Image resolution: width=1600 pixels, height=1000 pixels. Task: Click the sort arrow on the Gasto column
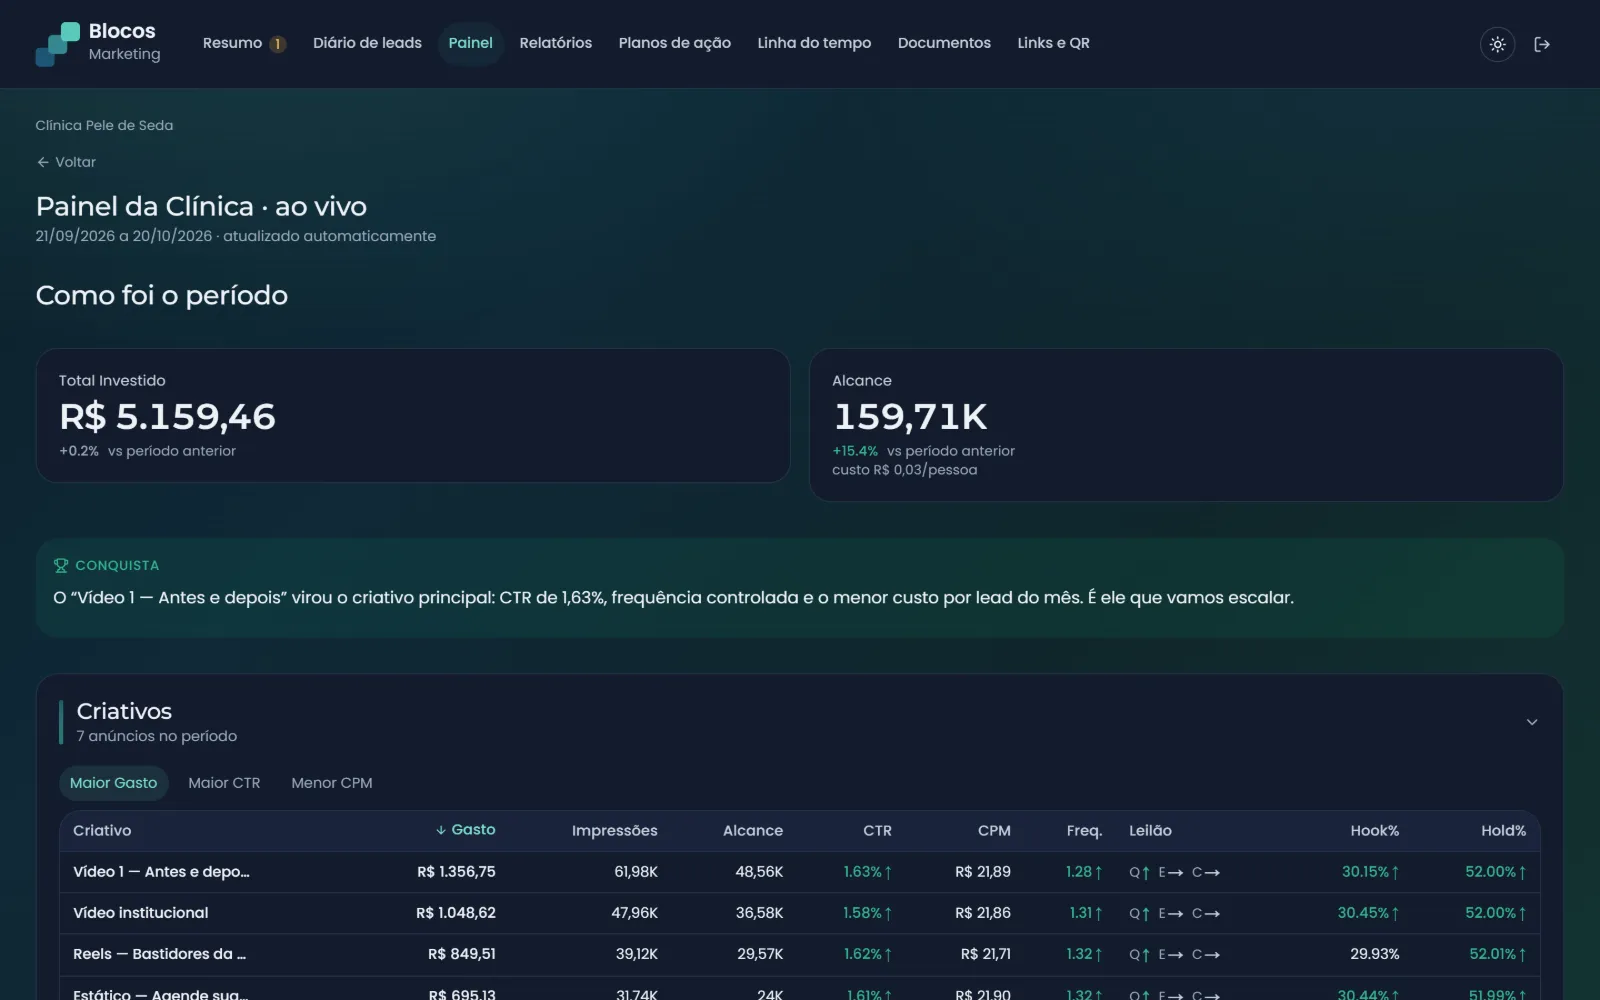[441, 830]
